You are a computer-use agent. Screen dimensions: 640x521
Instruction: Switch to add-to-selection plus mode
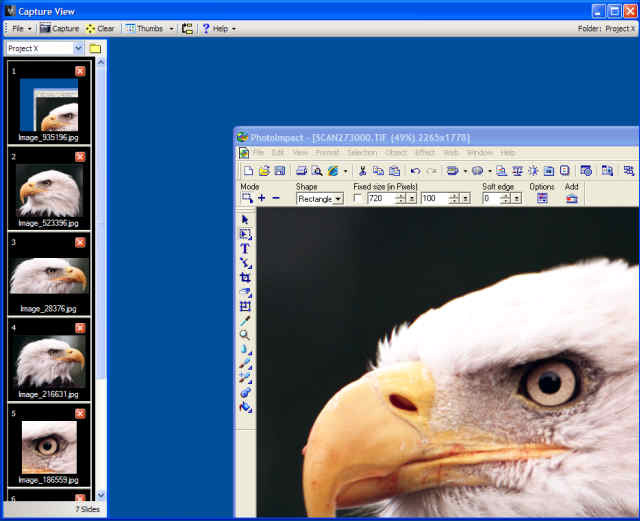262,198
